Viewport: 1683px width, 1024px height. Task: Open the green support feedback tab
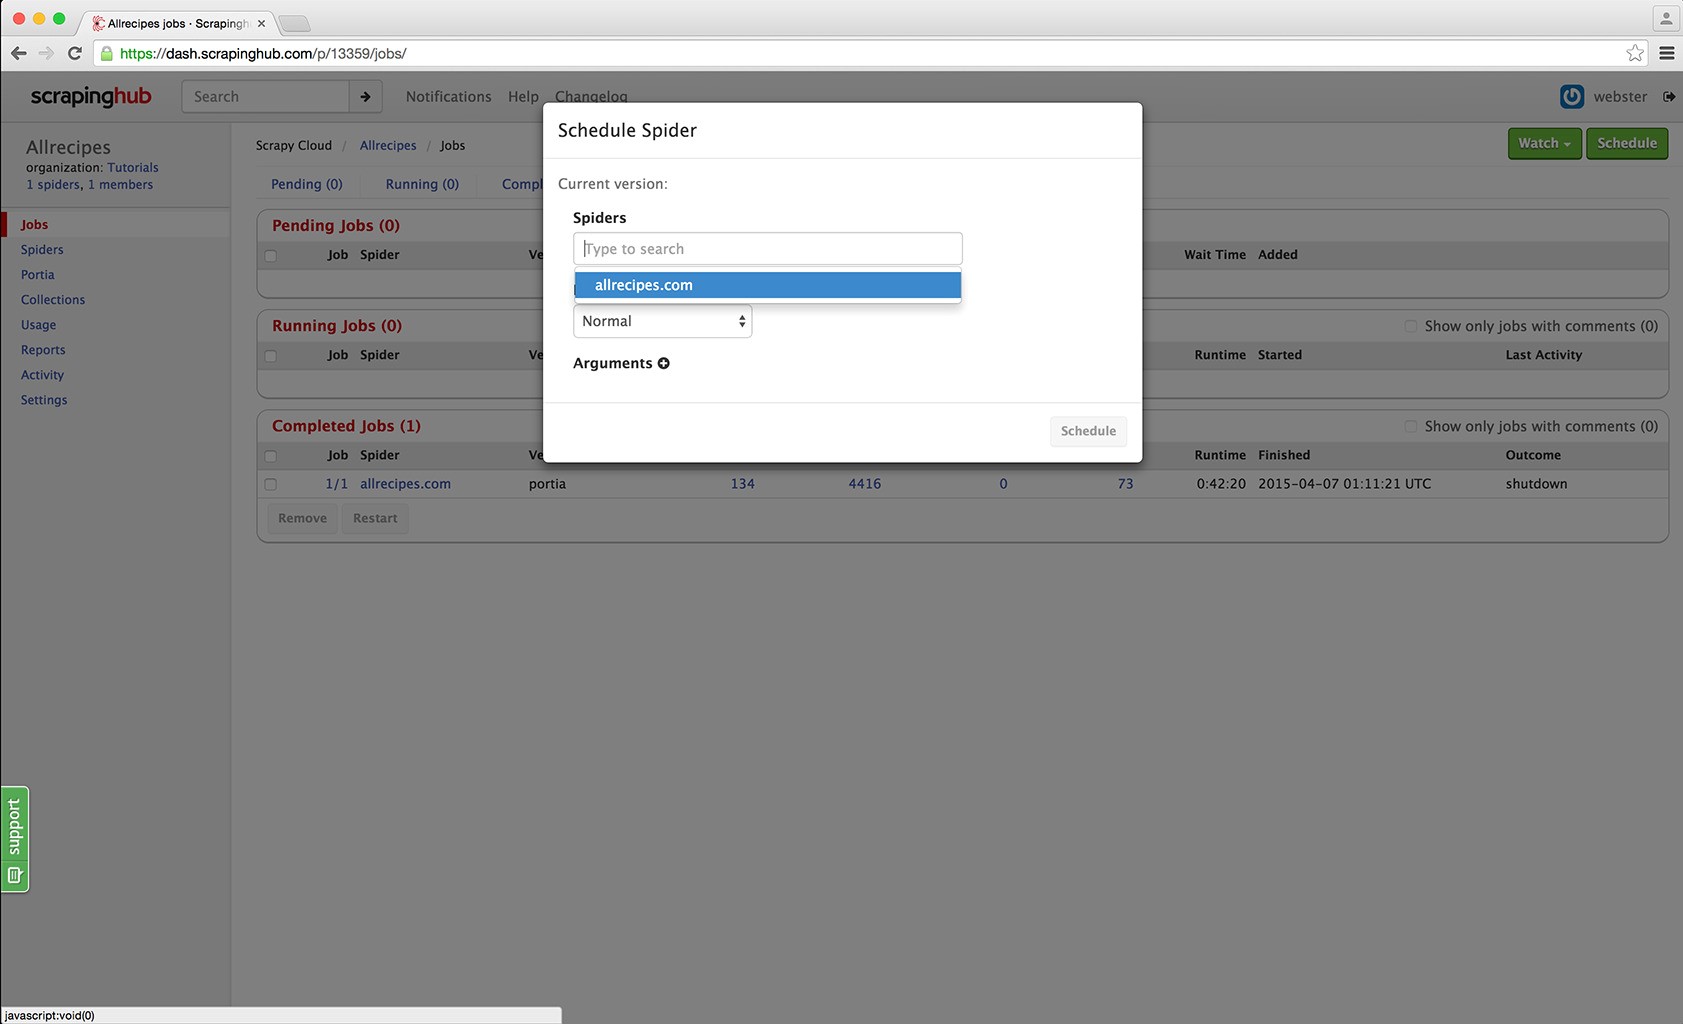(x=15, y=839)
